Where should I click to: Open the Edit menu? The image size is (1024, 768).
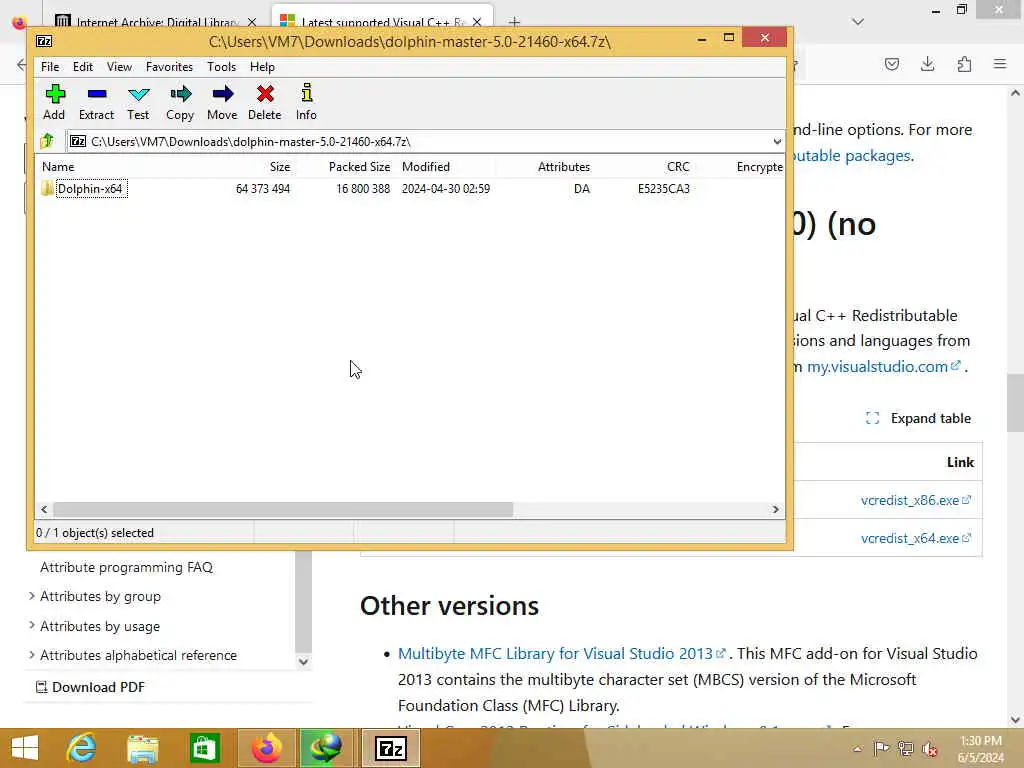tap(82, 67)
